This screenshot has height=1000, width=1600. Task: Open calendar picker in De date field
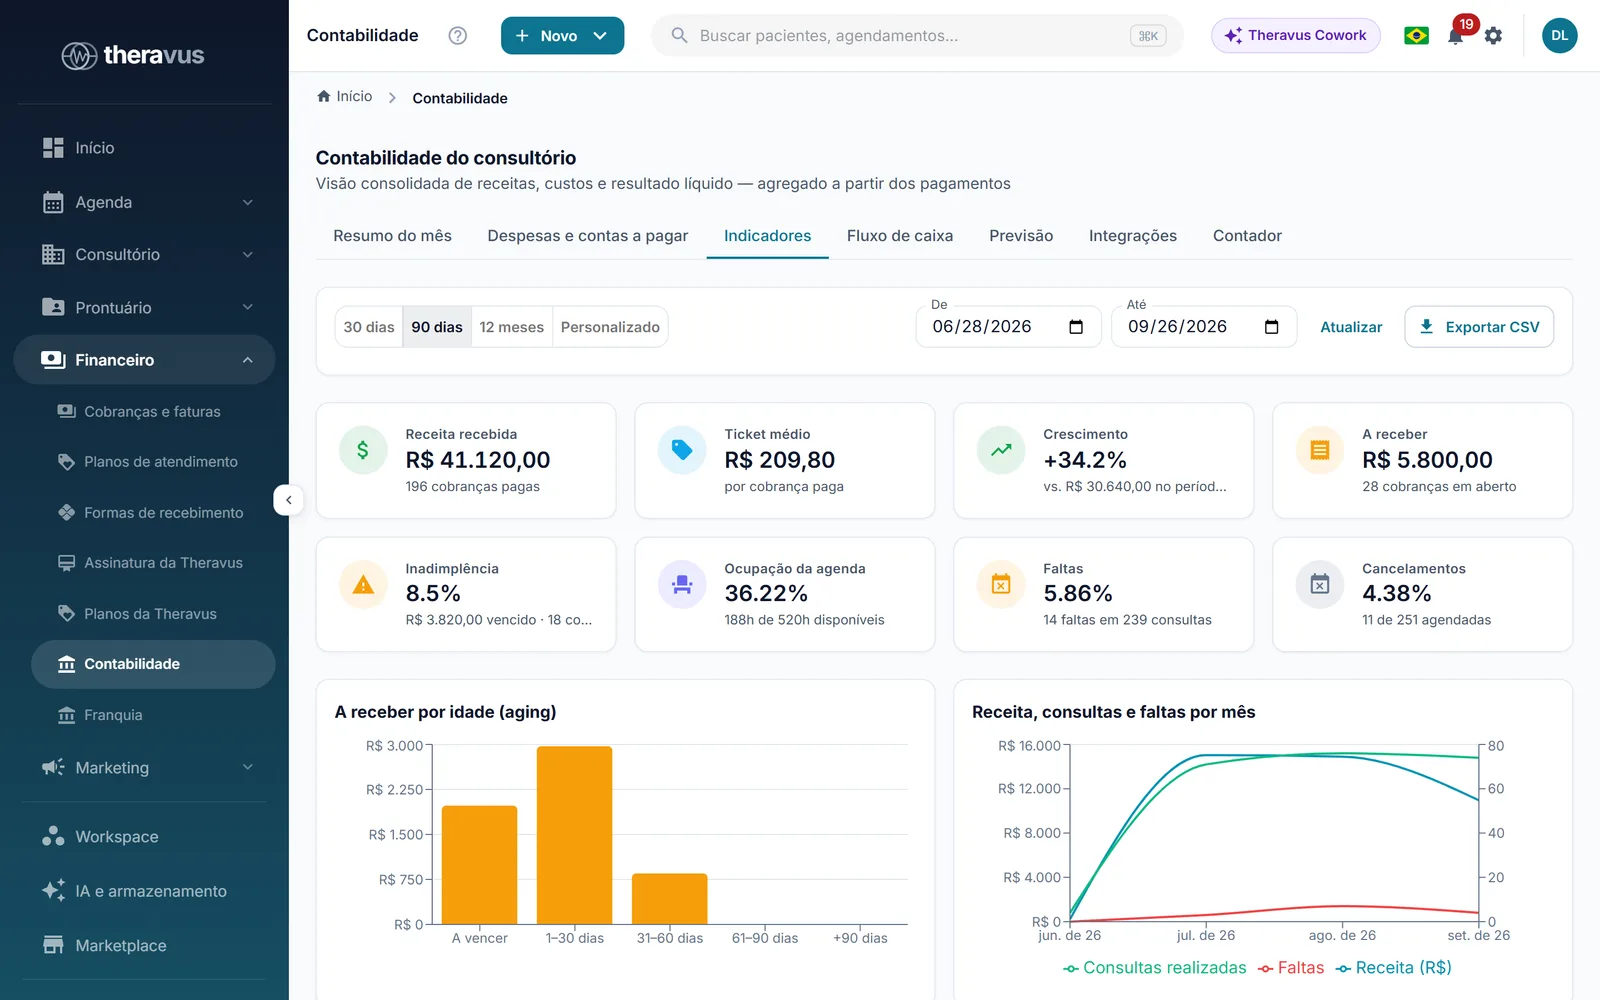pos(1076,327)
